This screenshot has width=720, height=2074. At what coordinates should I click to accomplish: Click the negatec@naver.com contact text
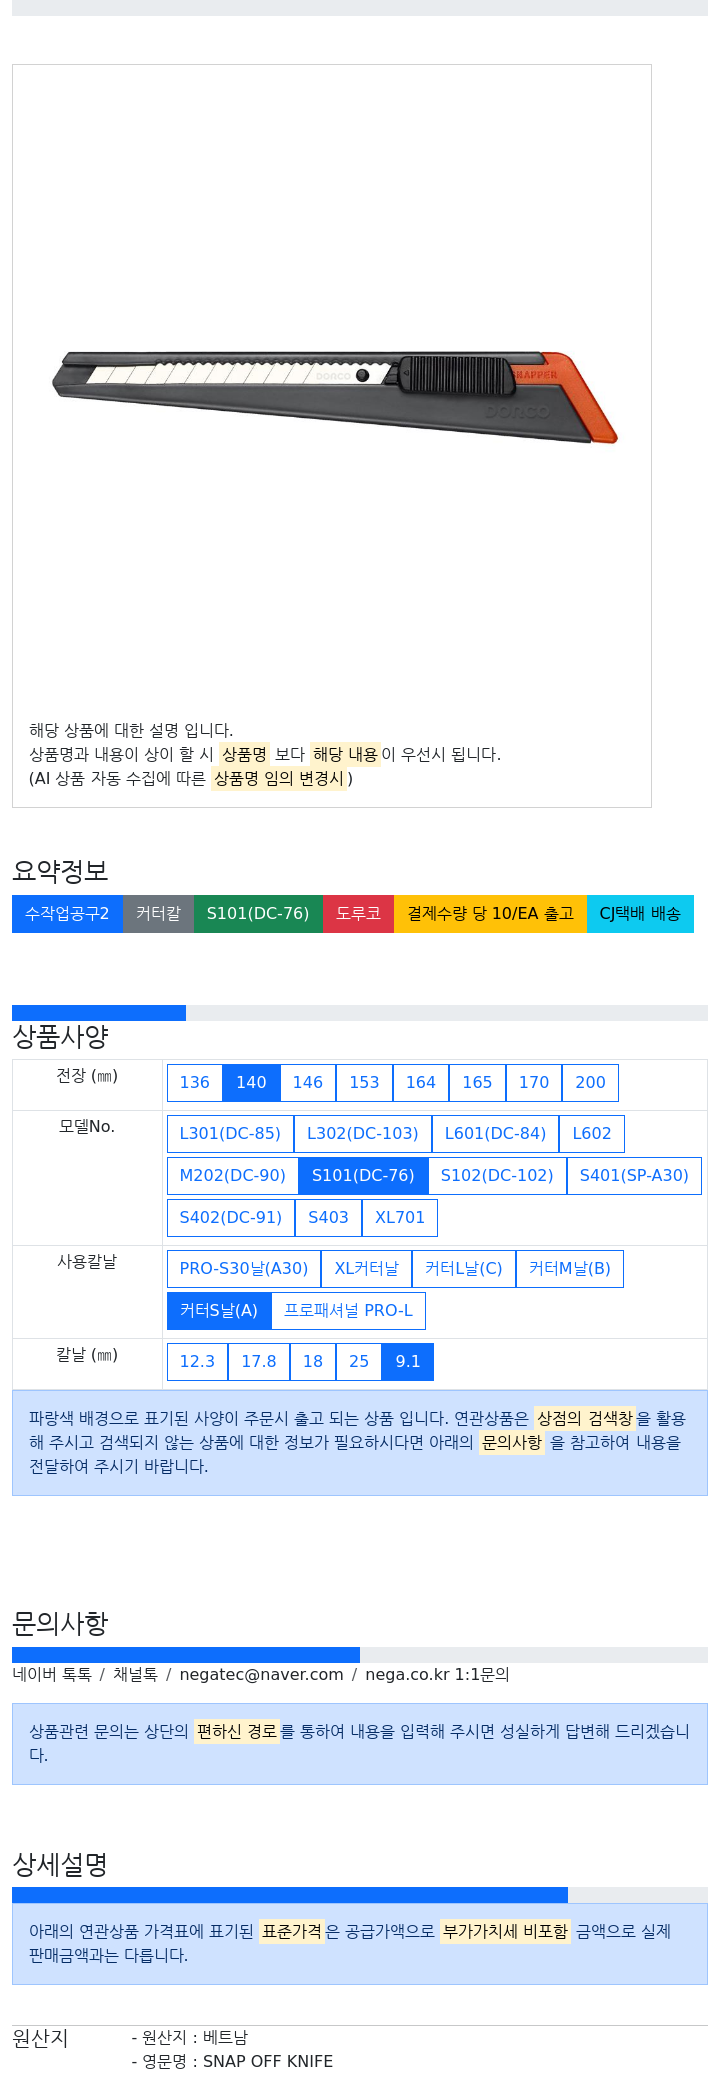click(x=261, y=1675)
